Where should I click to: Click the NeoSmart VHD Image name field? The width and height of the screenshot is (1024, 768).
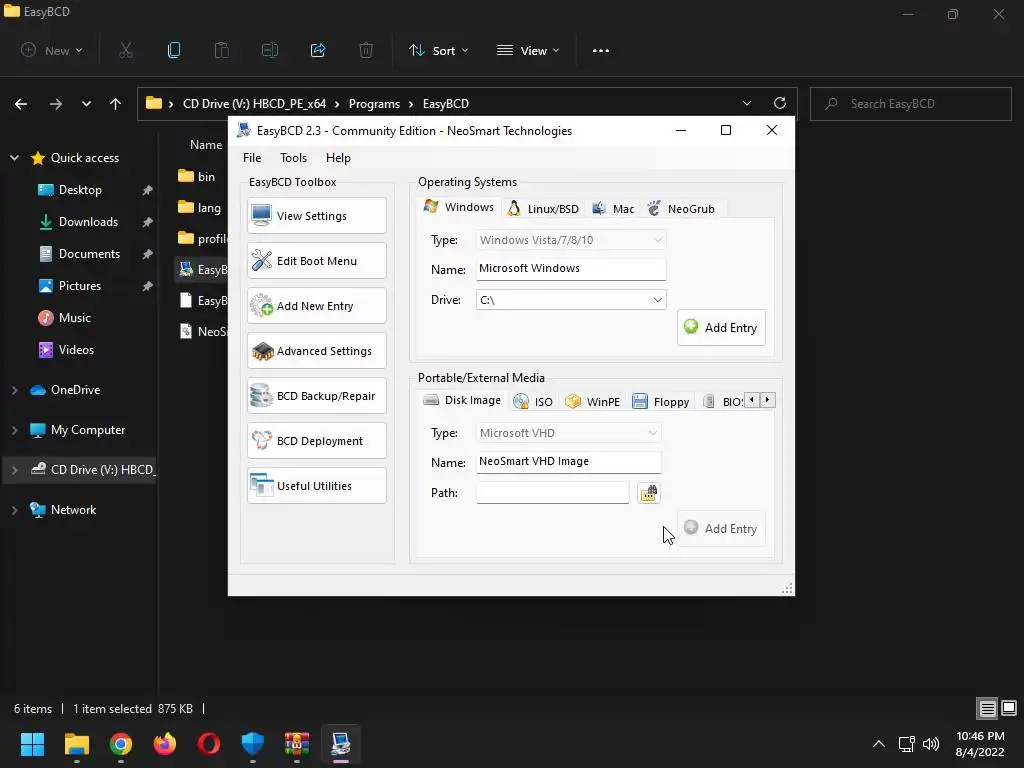[x=568, y=462]
